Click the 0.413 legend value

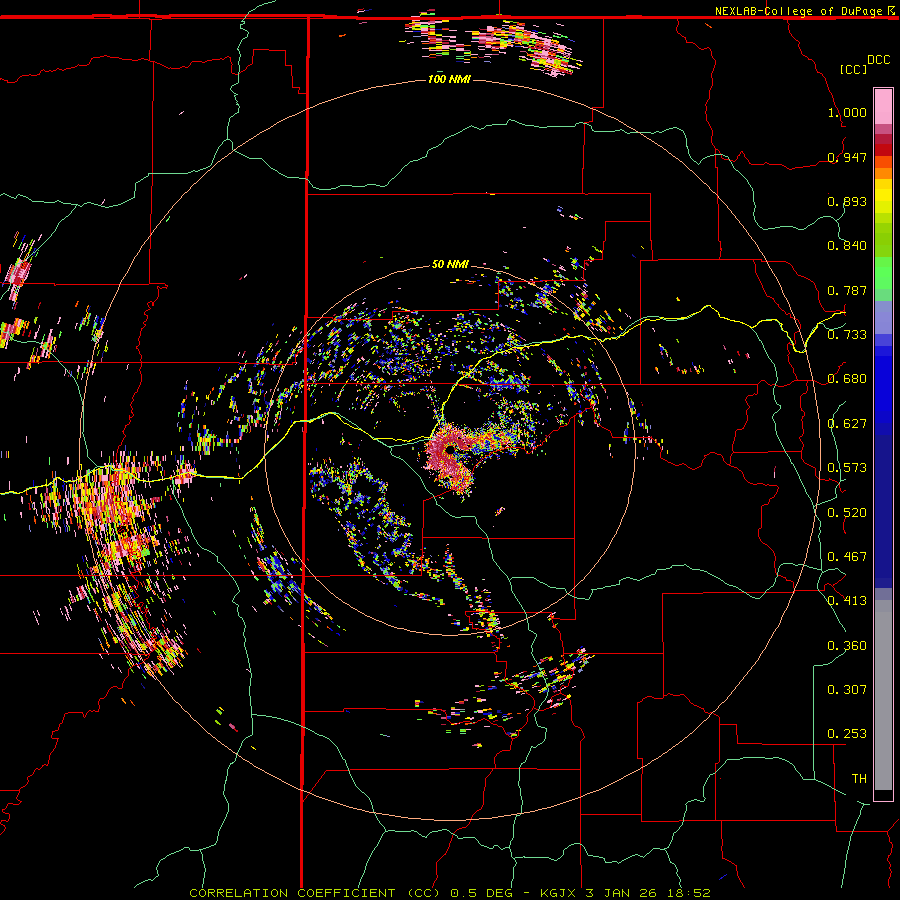coord(847,601)
